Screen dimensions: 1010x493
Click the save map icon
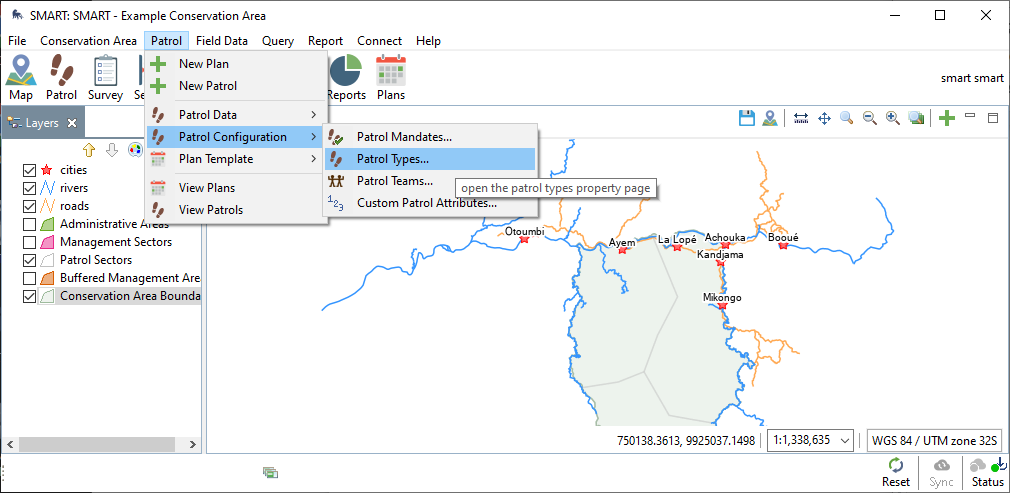tap(746, 118)
